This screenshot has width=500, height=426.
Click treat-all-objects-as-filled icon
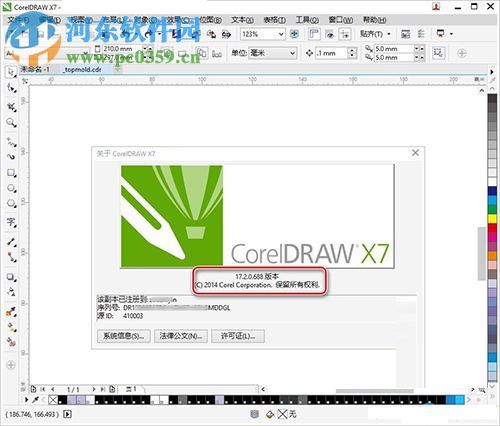pyautogui.click(x=438, y=53)
